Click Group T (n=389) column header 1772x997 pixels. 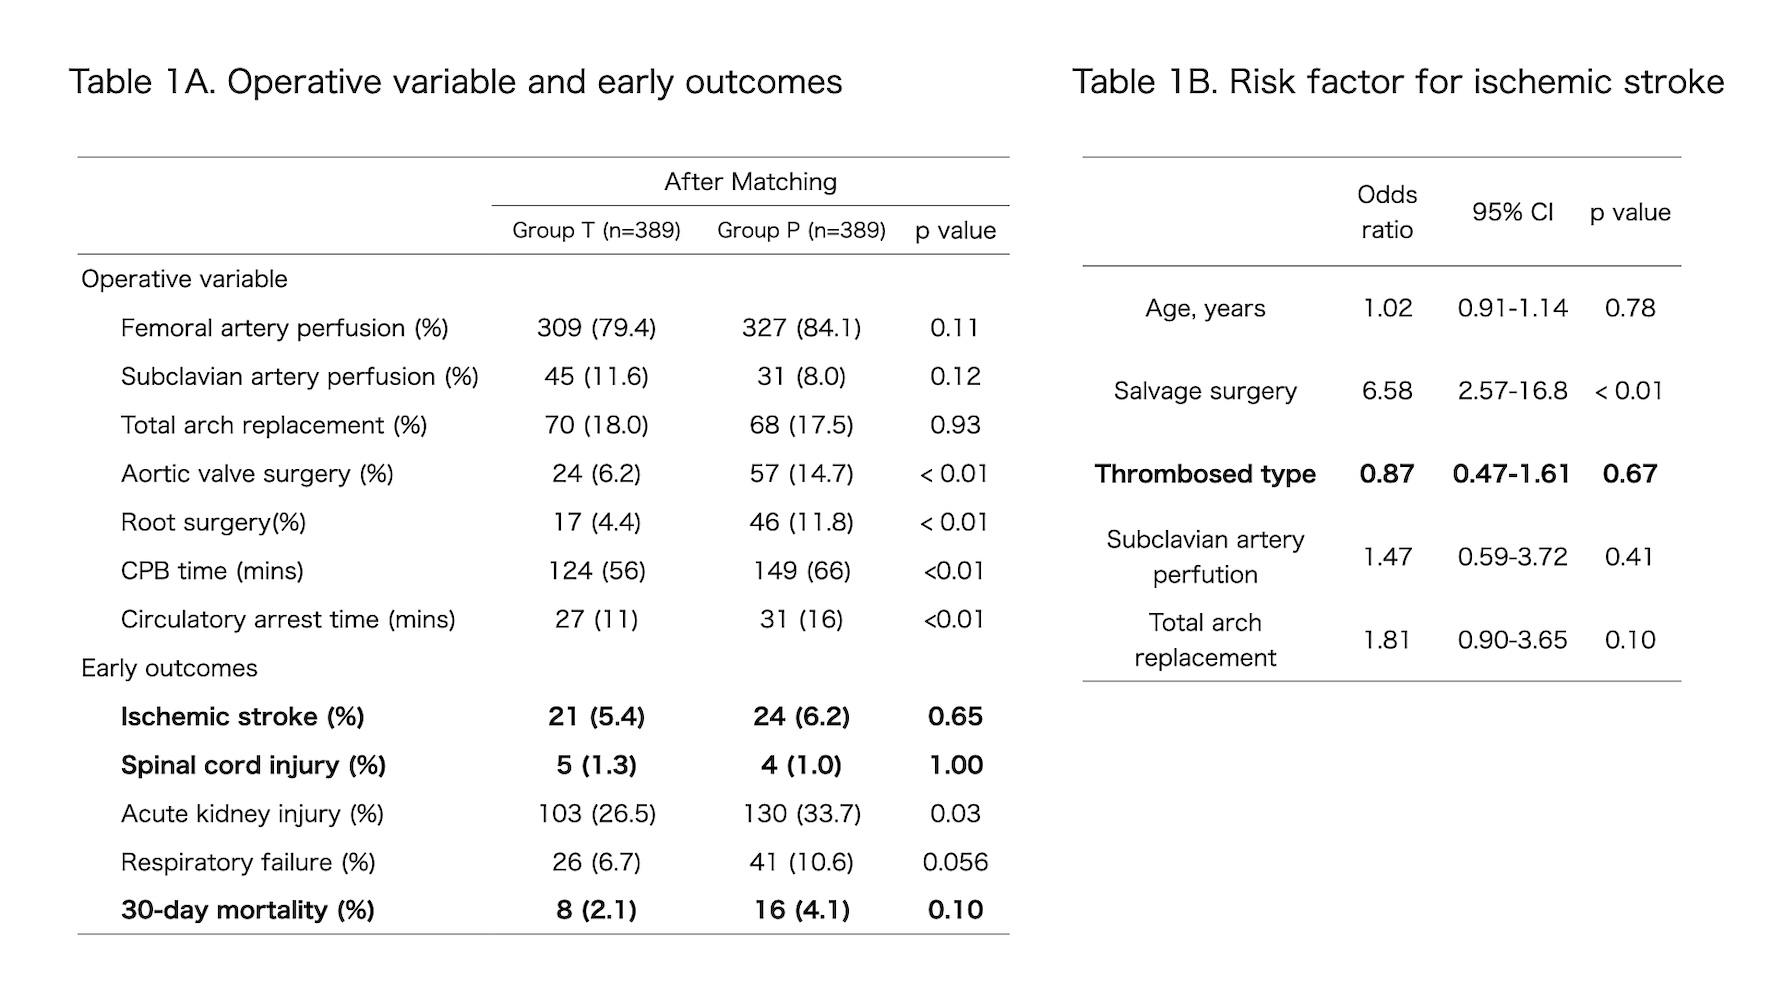pyautogui.click(x=596, y=231)
